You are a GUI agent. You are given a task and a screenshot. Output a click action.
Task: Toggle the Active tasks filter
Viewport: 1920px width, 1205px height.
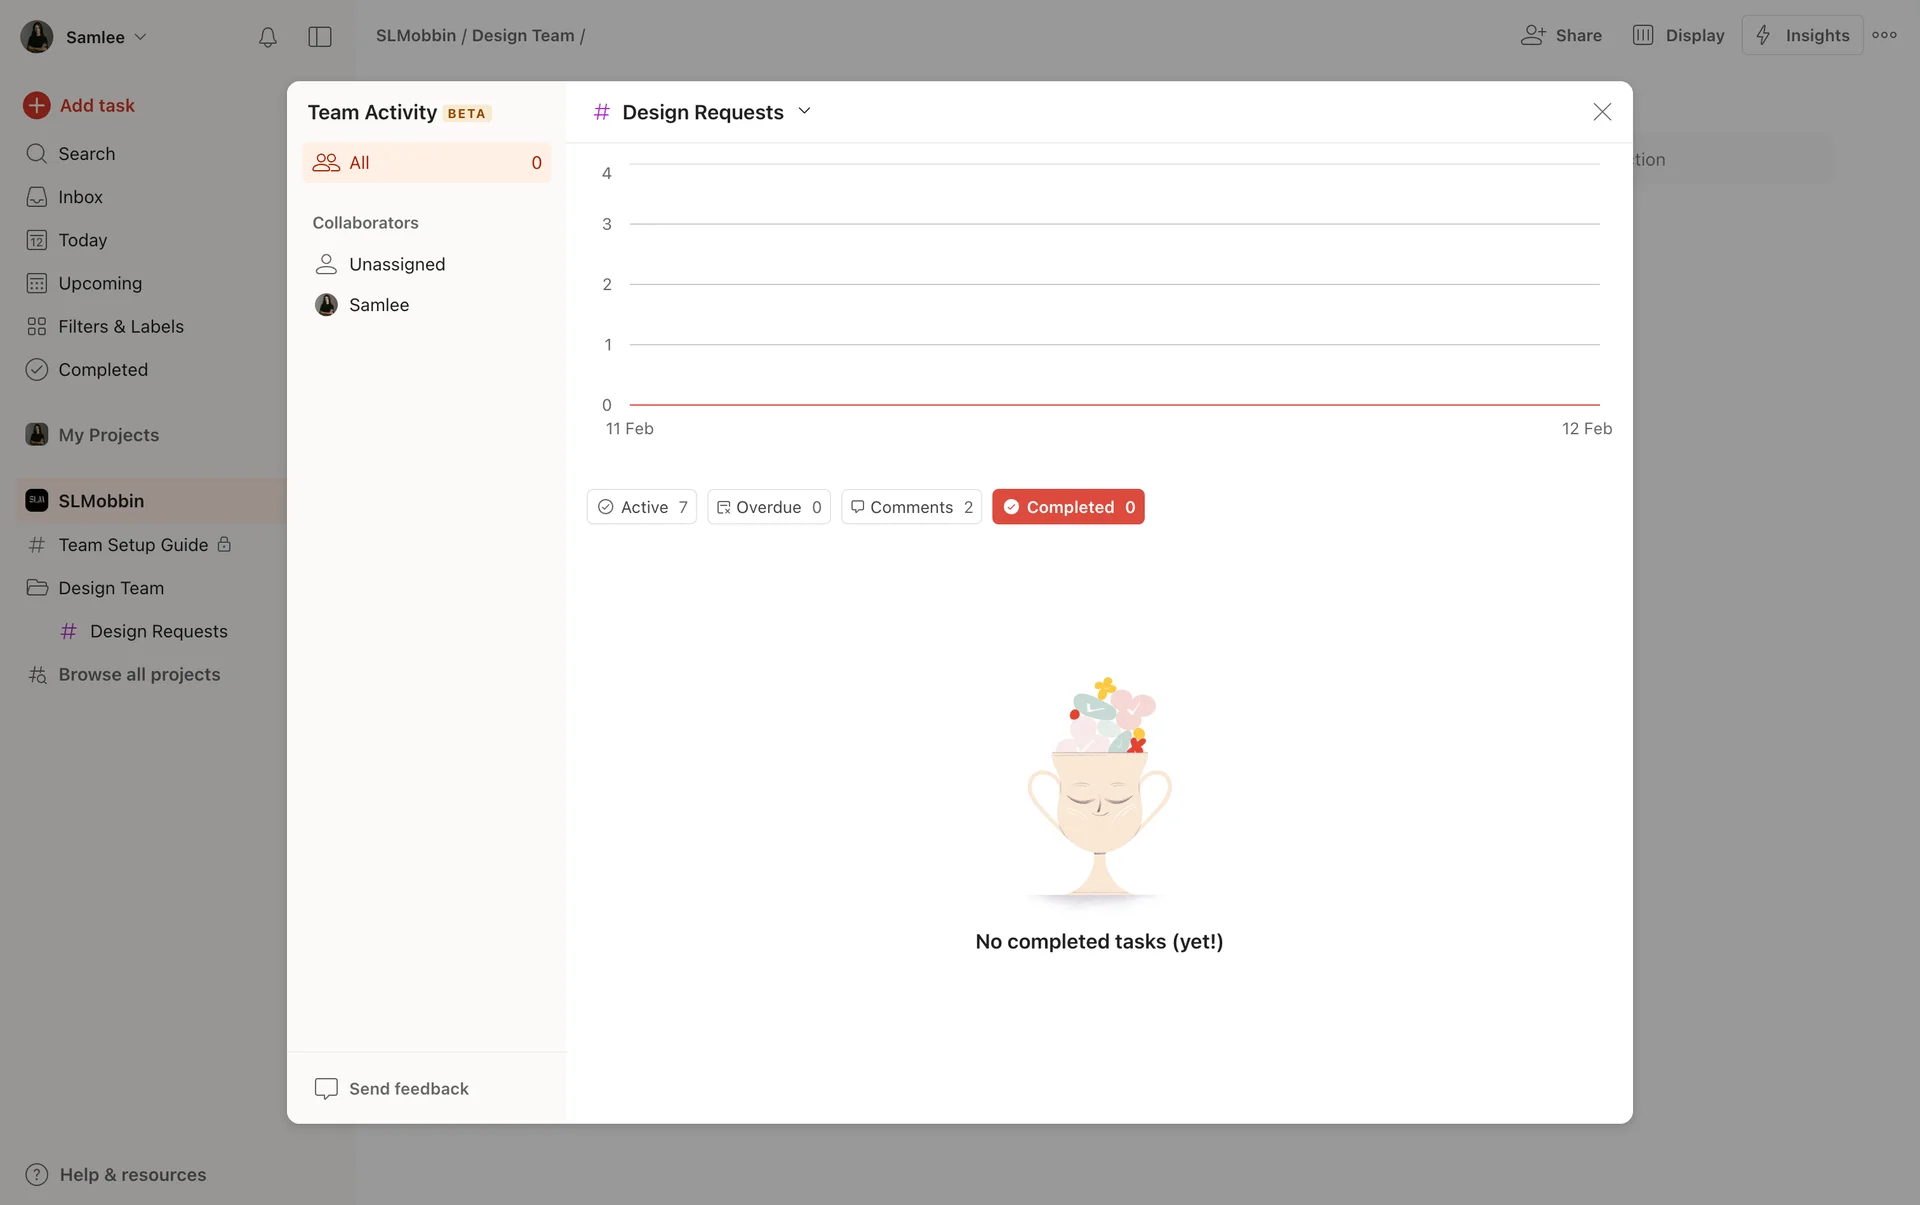point(641,507)
